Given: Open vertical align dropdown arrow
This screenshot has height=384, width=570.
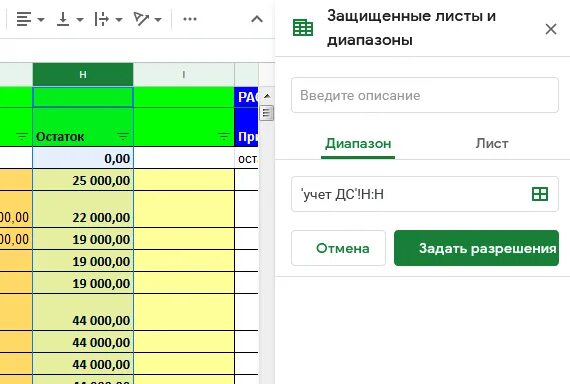Looking at the screenshot, I should click(80, 20).
